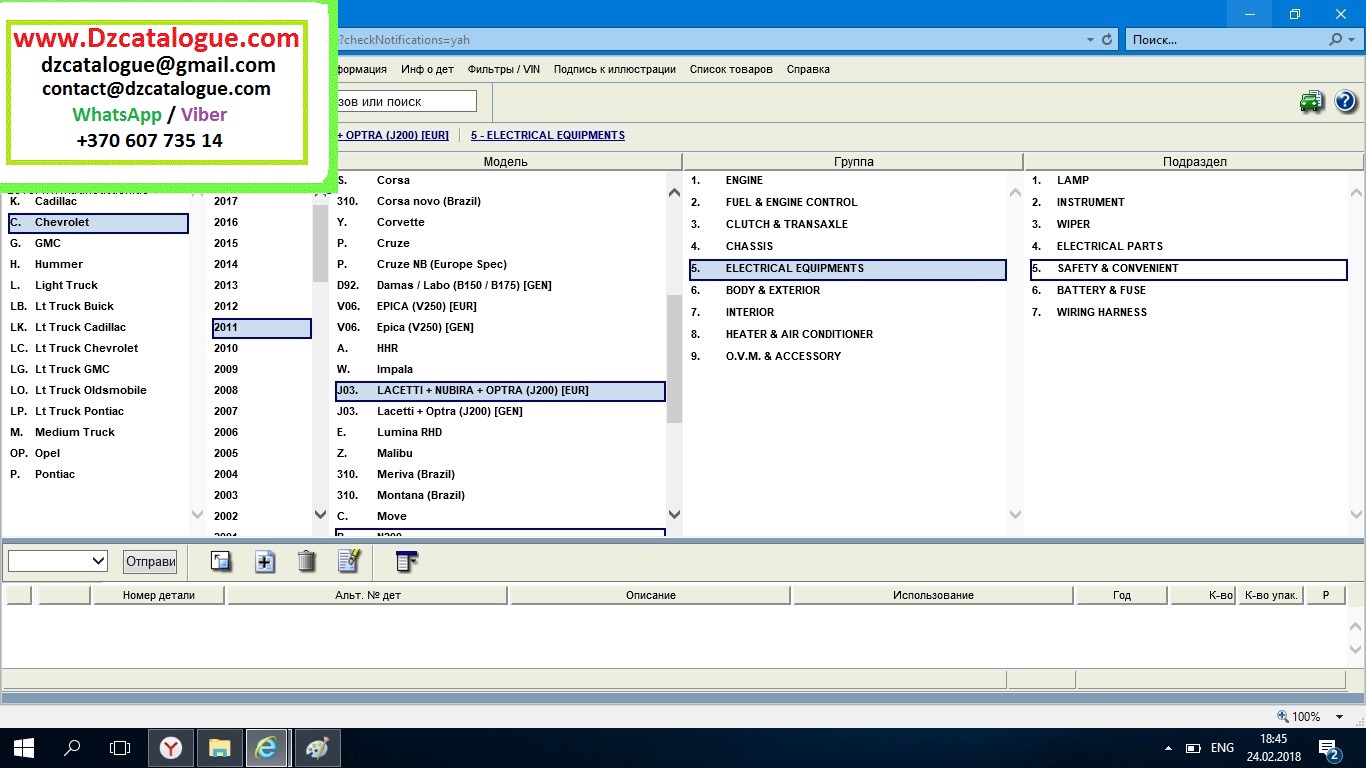This screenshot has width=1366, height=768.
Task: Open Windows Start menu
Action: click(24, 747)
